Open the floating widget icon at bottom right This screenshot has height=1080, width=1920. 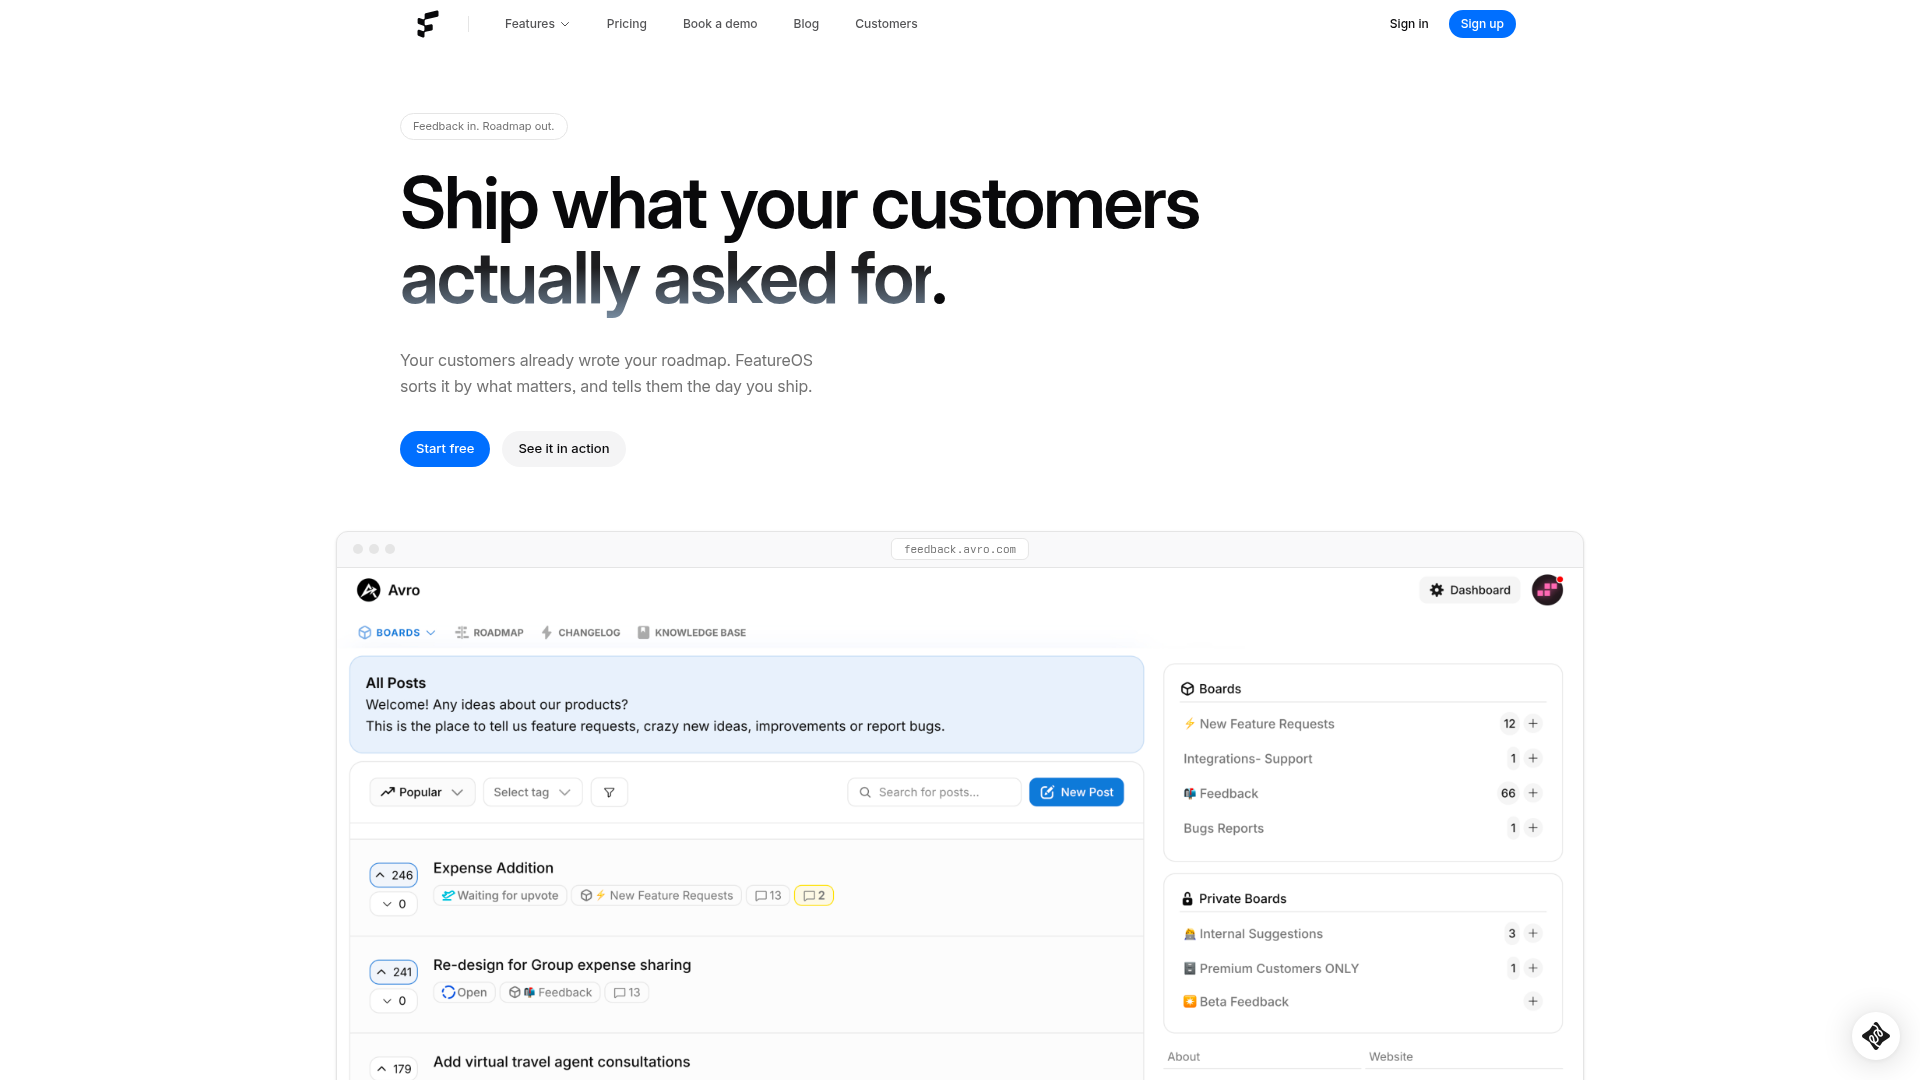tap(1876, 1035)
